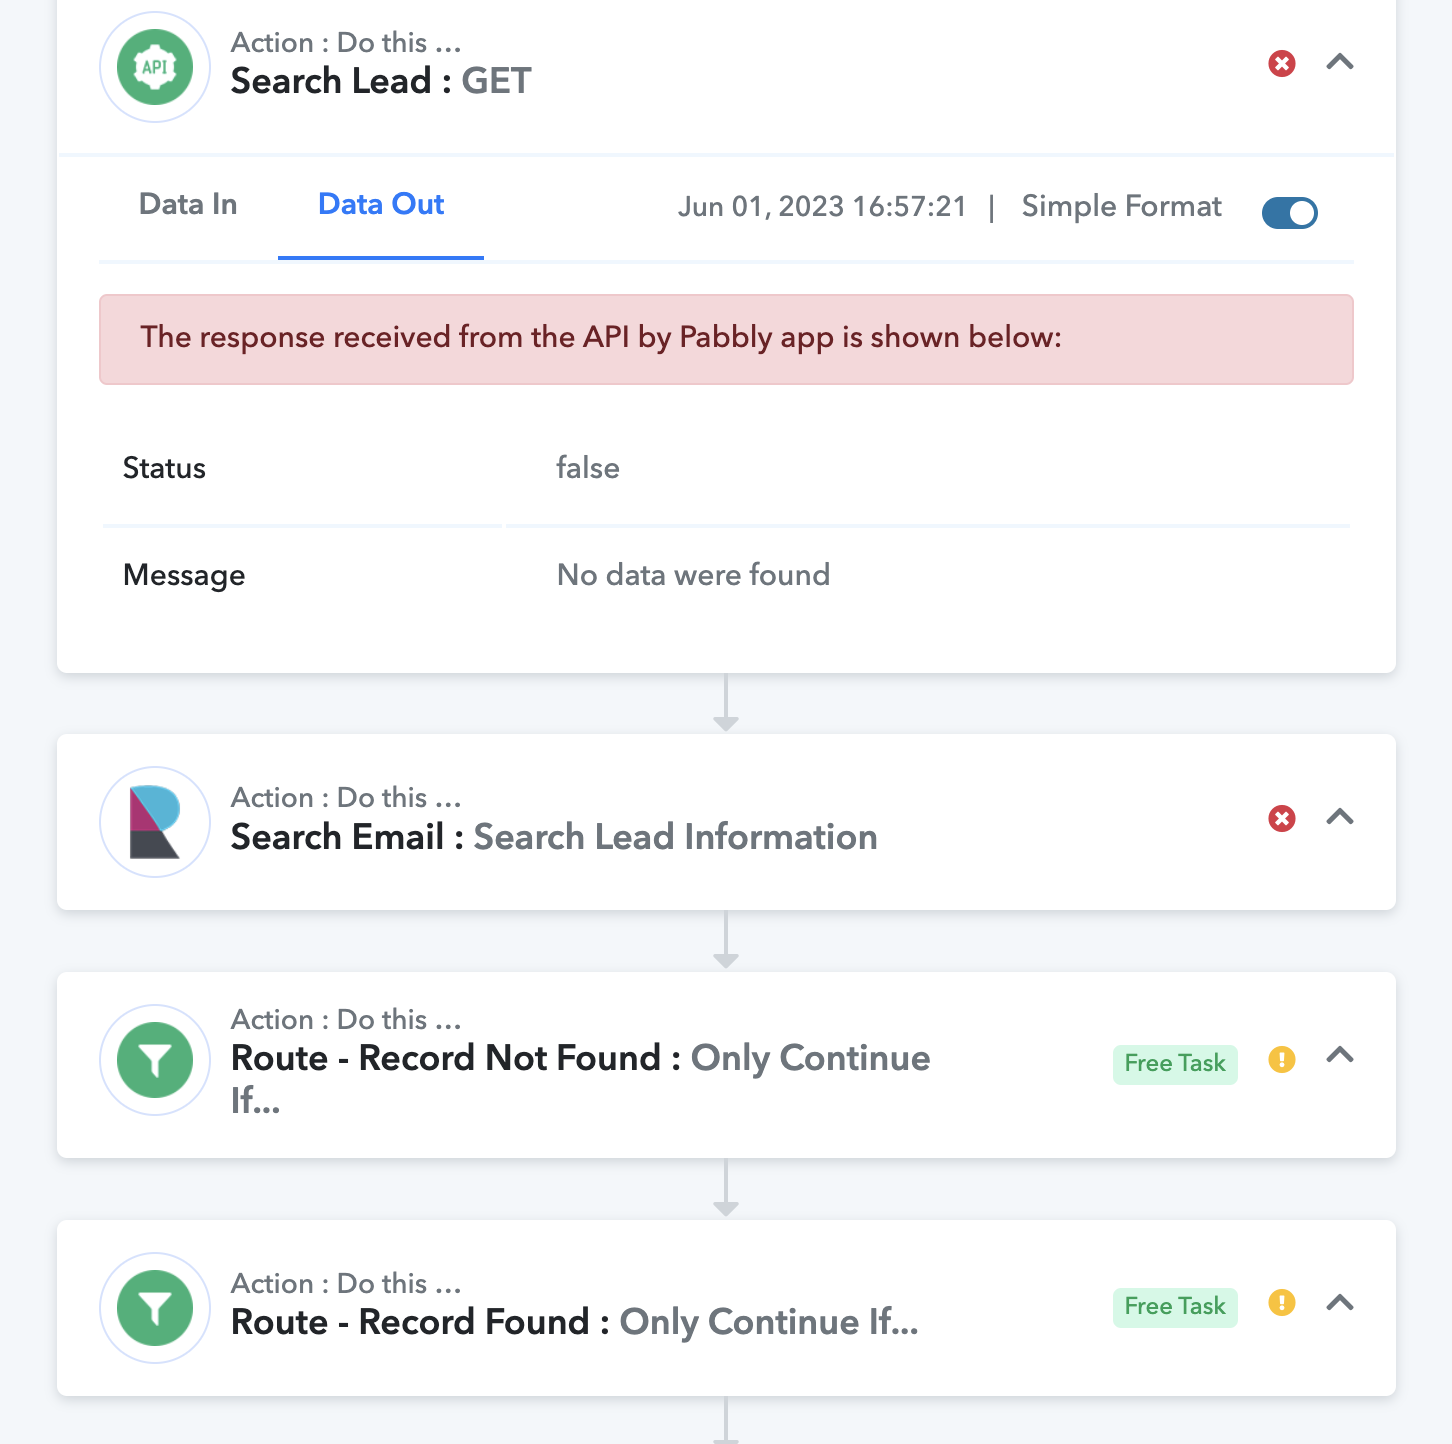
Task: Click the red error icon on Search Email
Action: pos(1282,819)
